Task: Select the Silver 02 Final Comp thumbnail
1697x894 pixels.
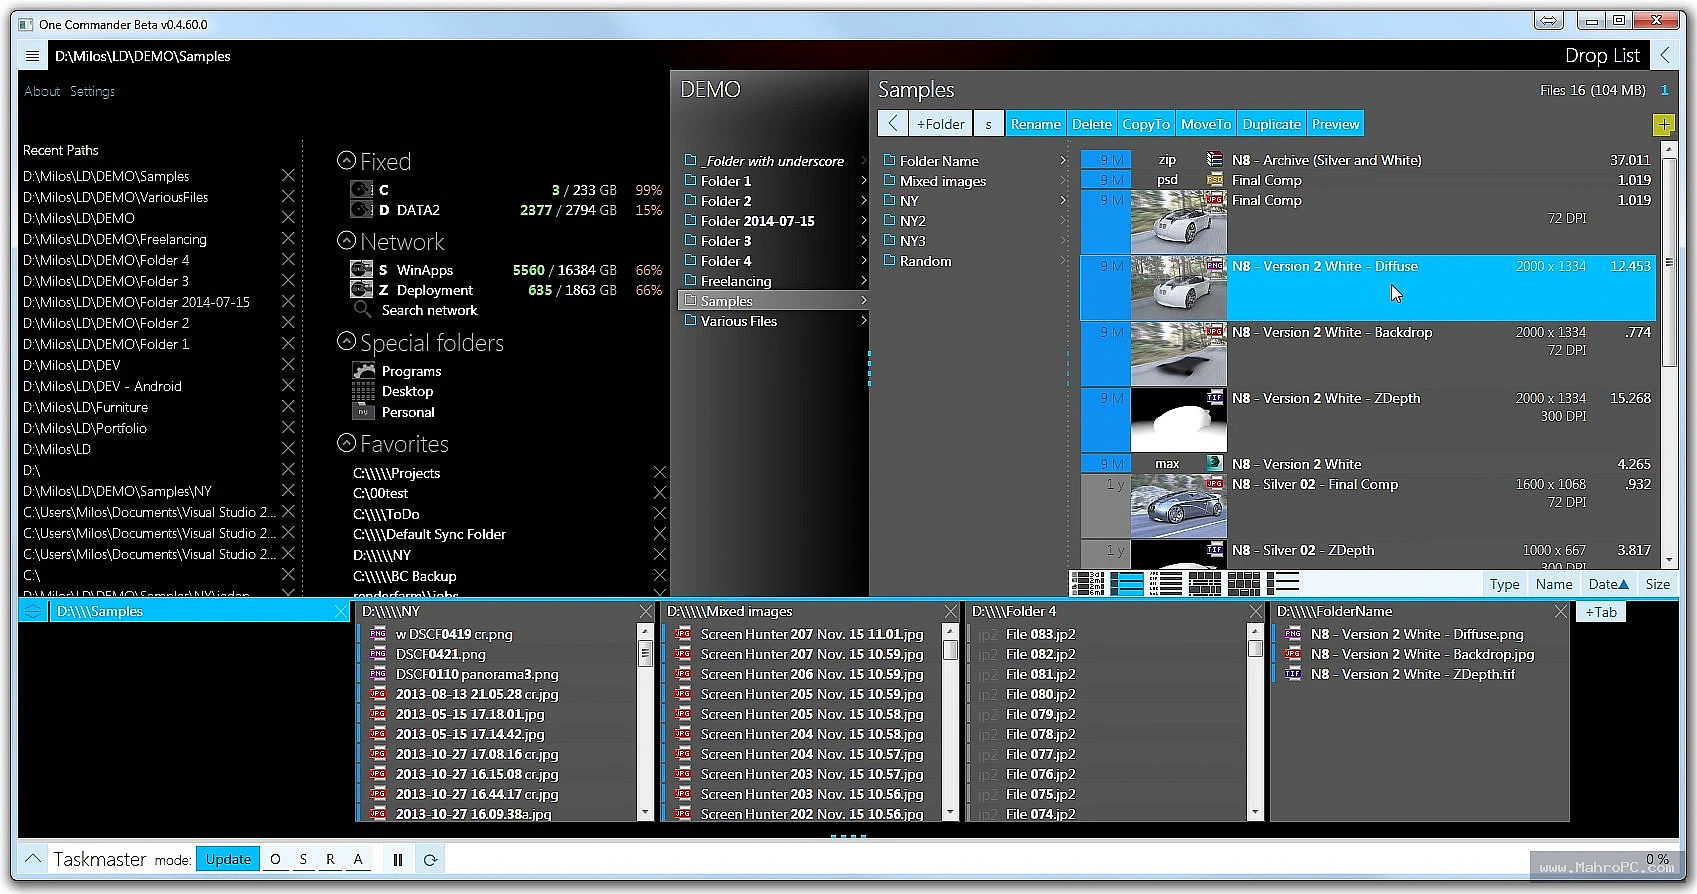Action: coord(1178,506)
